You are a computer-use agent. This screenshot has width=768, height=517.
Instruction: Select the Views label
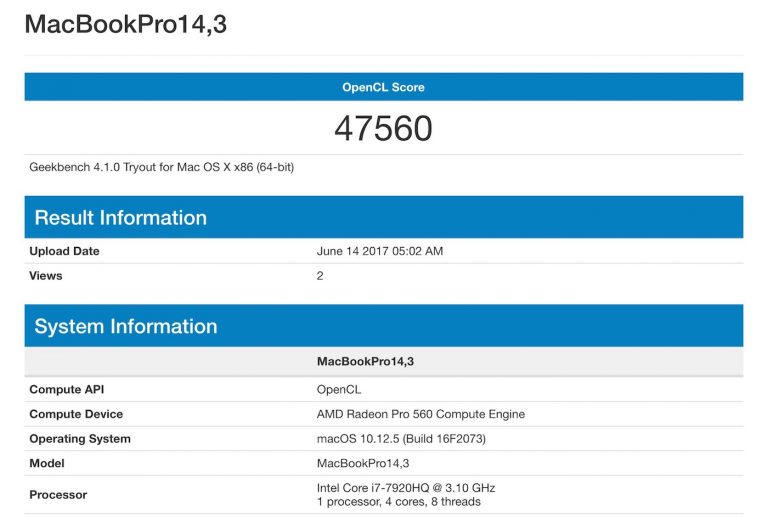46,276
